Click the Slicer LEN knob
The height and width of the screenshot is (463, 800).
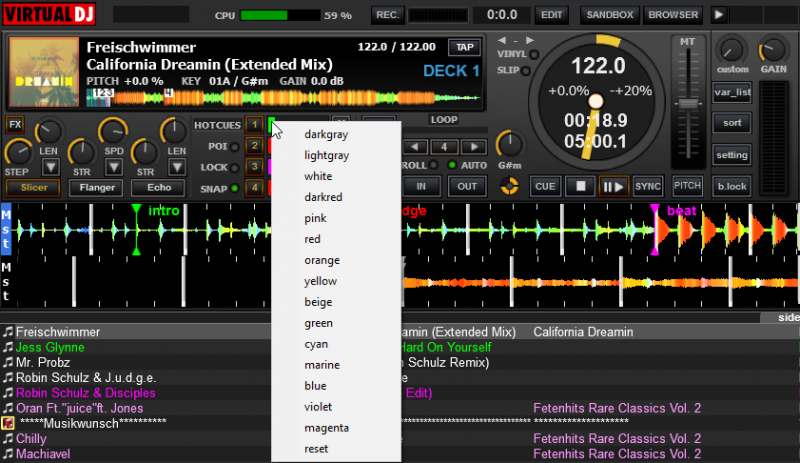[x=48, y=132]
